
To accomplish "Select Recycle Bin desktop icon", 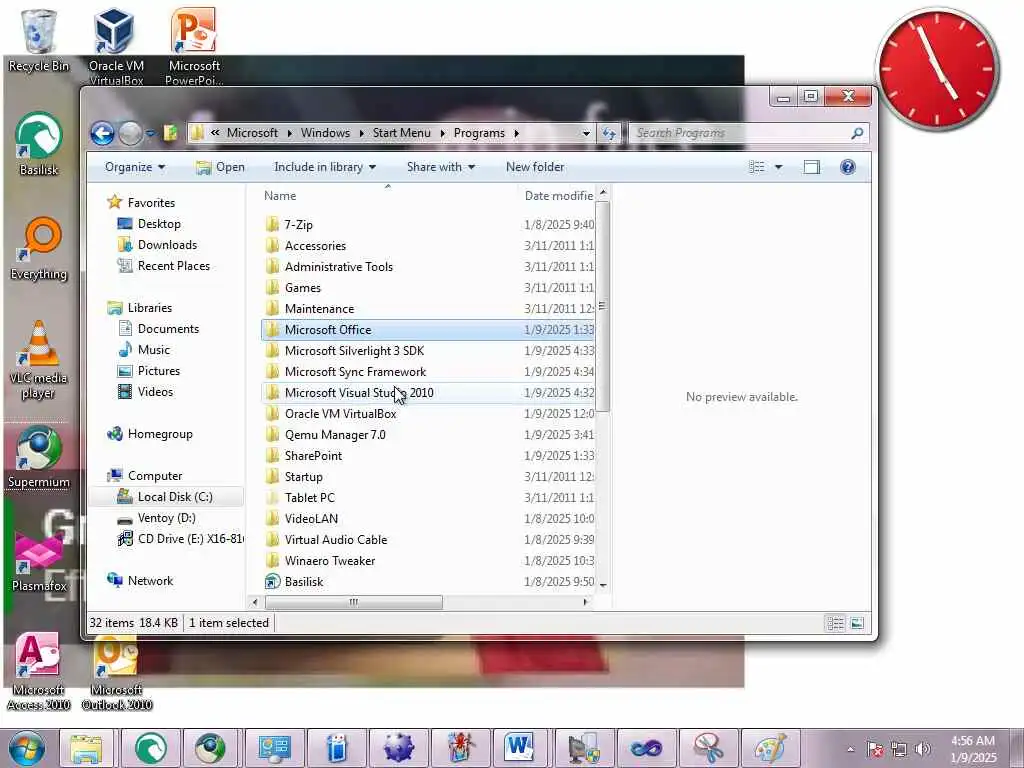I will [x=39, y=40].
